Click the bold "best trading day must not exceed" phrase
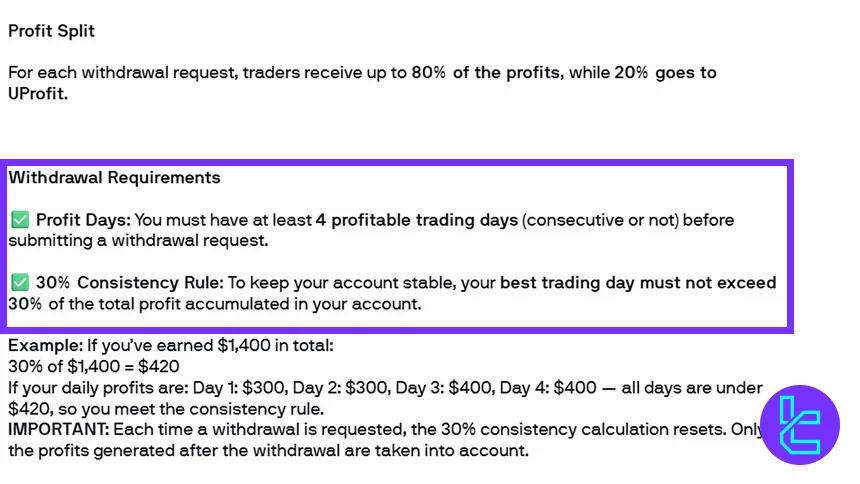Image resolution: width=860 pixels, height=484 pixels. click(638, 283)
